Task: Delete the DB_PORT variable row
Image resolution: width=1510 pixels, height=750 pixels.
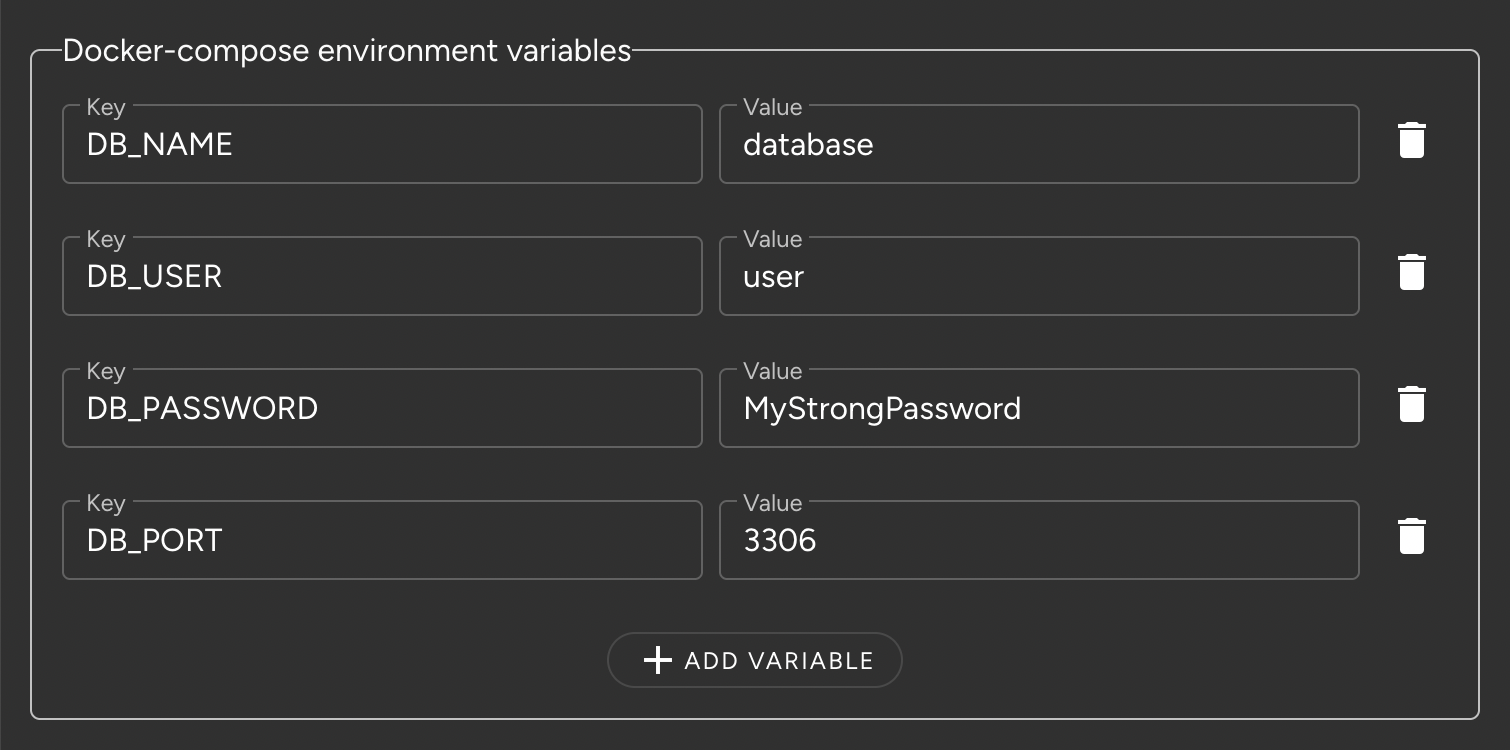Action: click(x=1411, y=536)
